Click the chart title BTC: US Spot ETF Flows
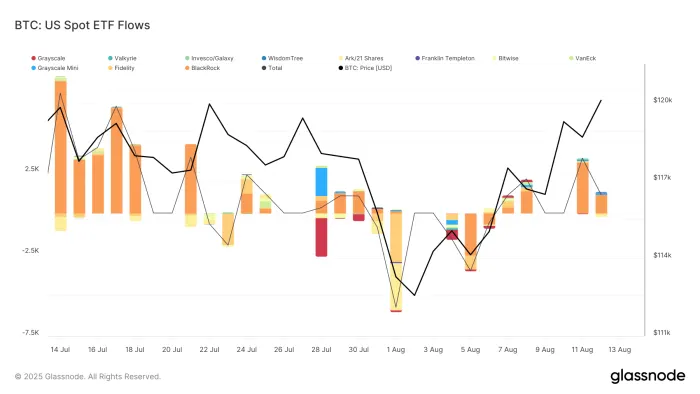Viewport: 700px width, 394px height. (x=82, y=25)
